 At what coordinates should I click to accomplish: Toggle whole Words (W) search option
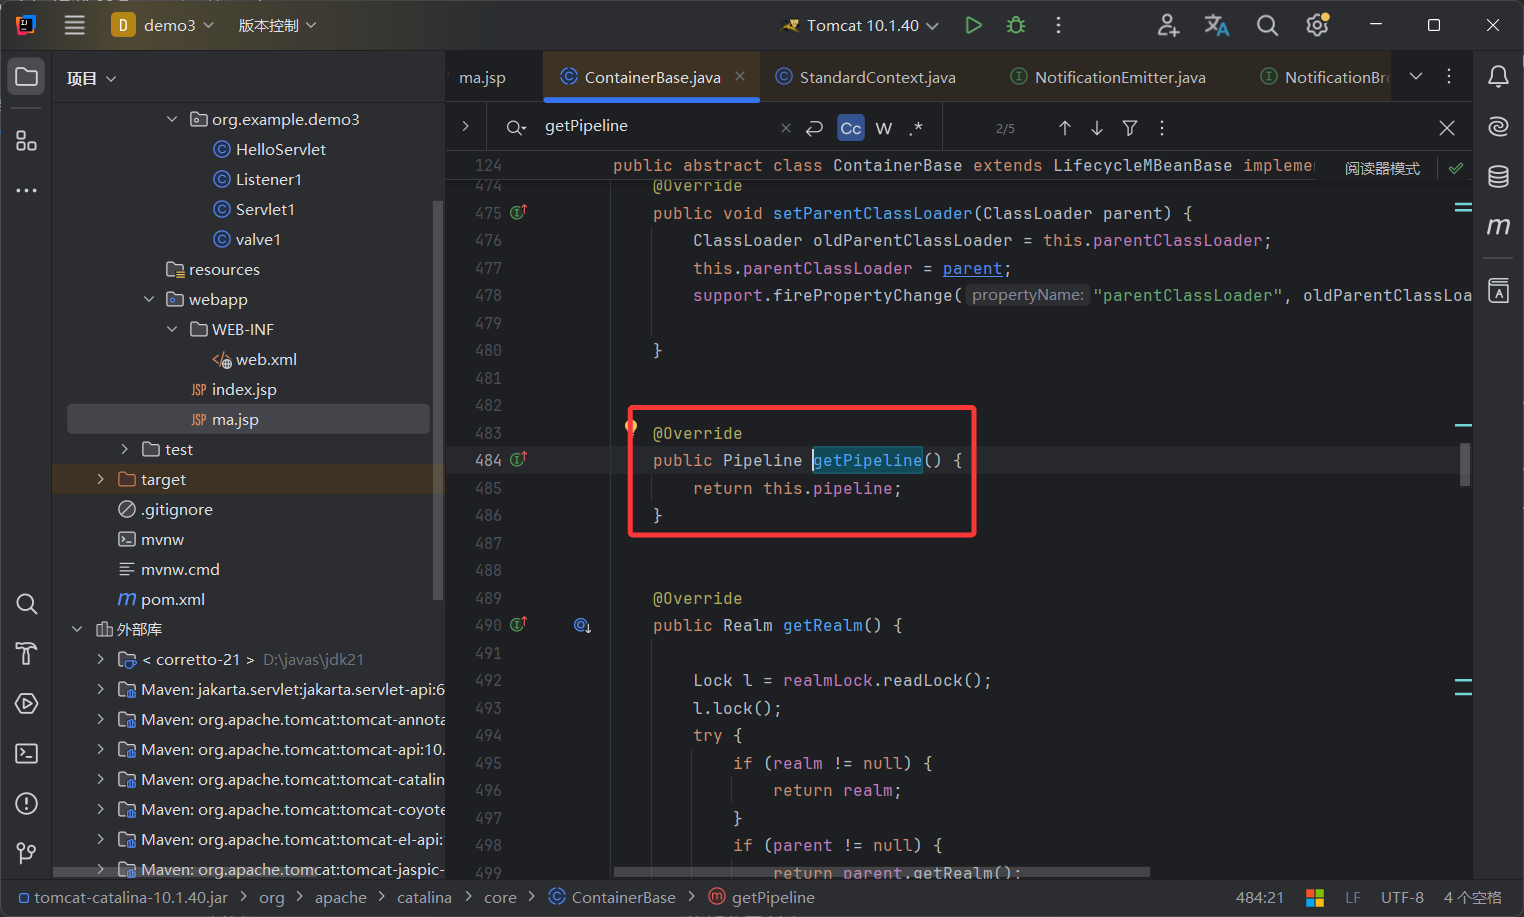[883, 128]
